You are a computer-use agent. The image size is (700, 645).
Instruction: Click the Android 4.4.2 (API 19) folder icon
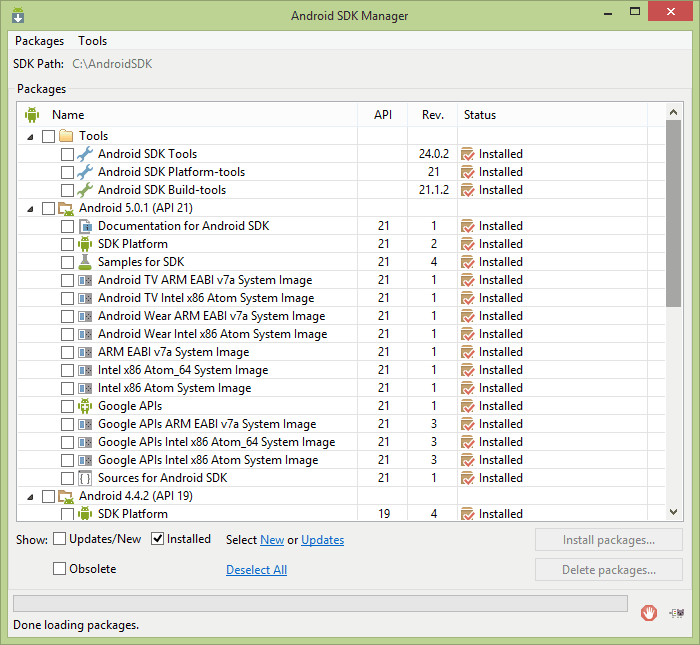click(x=66, y=496)
